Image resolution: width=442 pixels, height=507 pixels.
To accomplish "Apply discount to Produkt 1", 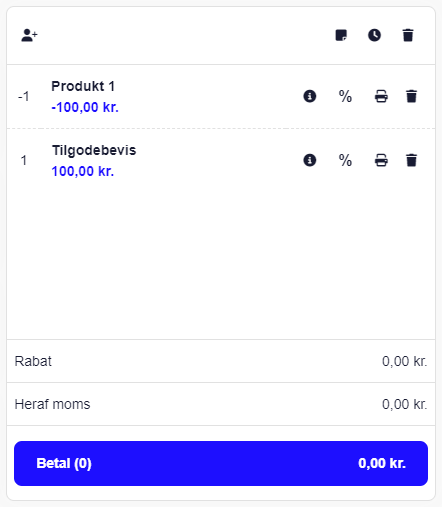I will (345, 97).
